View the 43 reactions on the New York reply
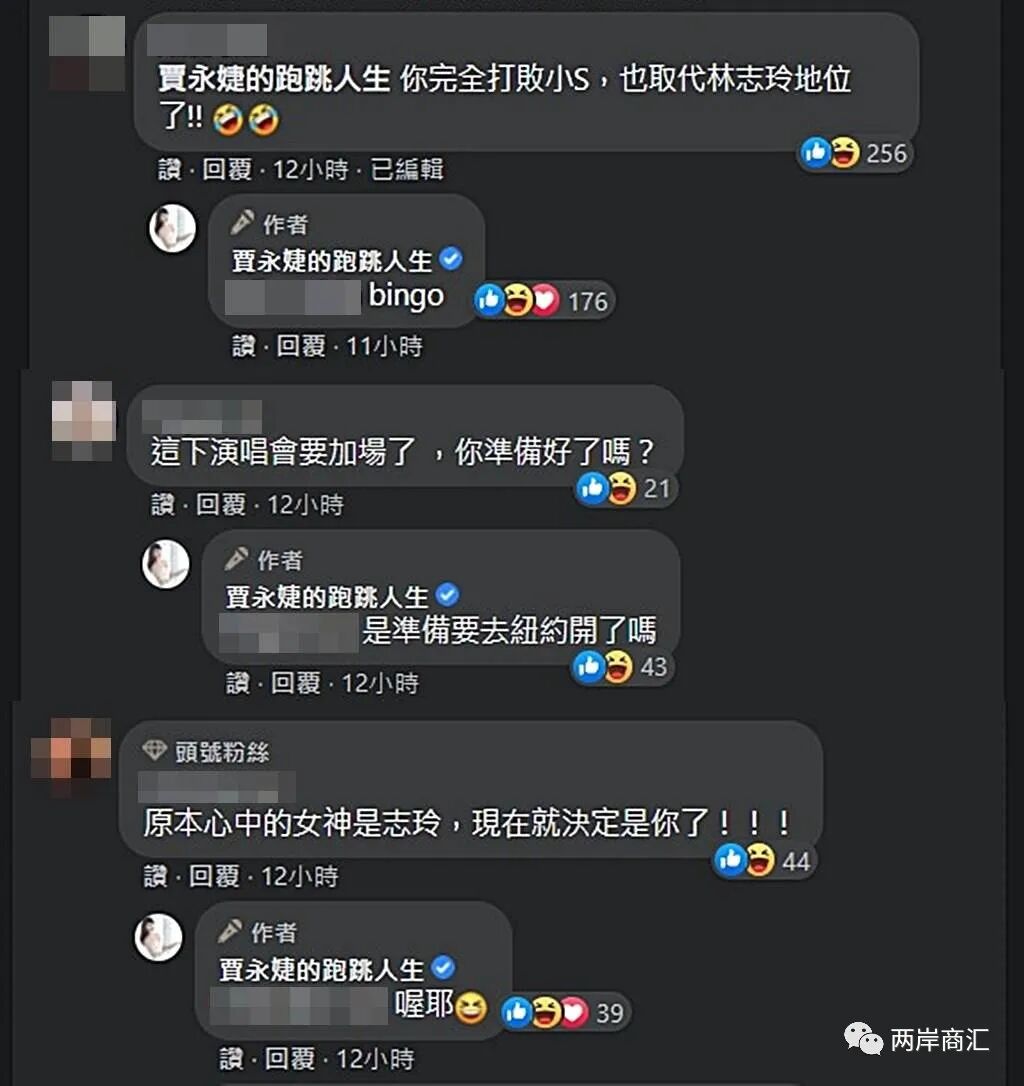1024x1086 pixels. coord(621,667)
